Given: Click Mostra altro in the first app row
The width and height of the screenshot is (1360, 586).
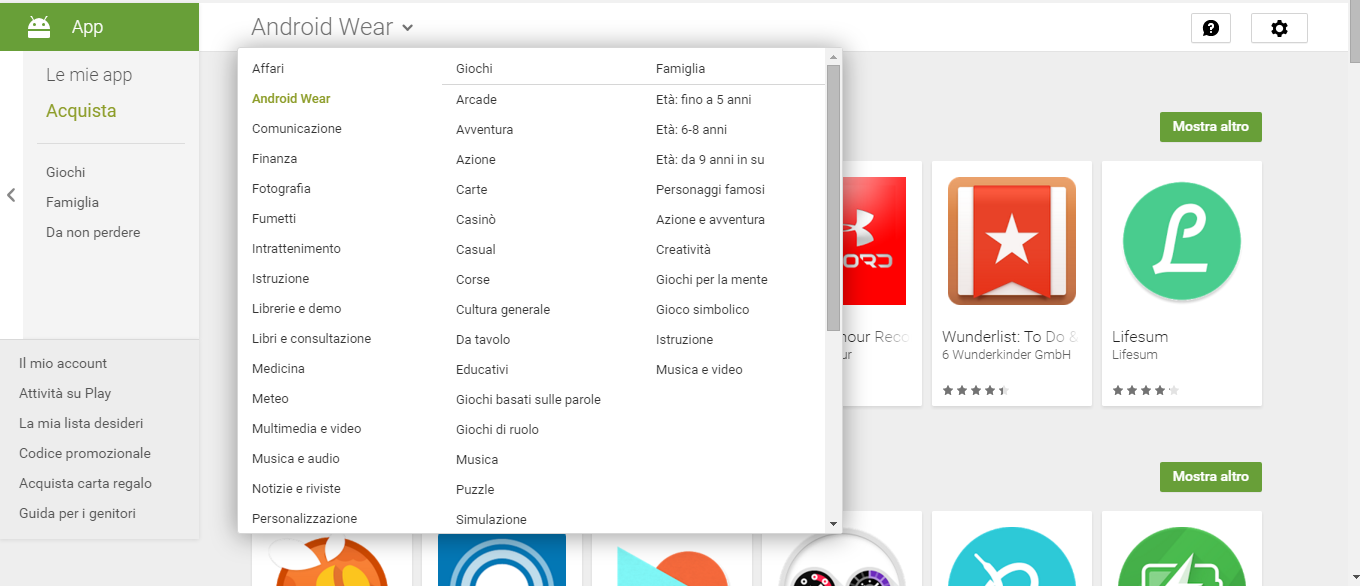Looking at the screenshot, I should (x=1211, y=127).
